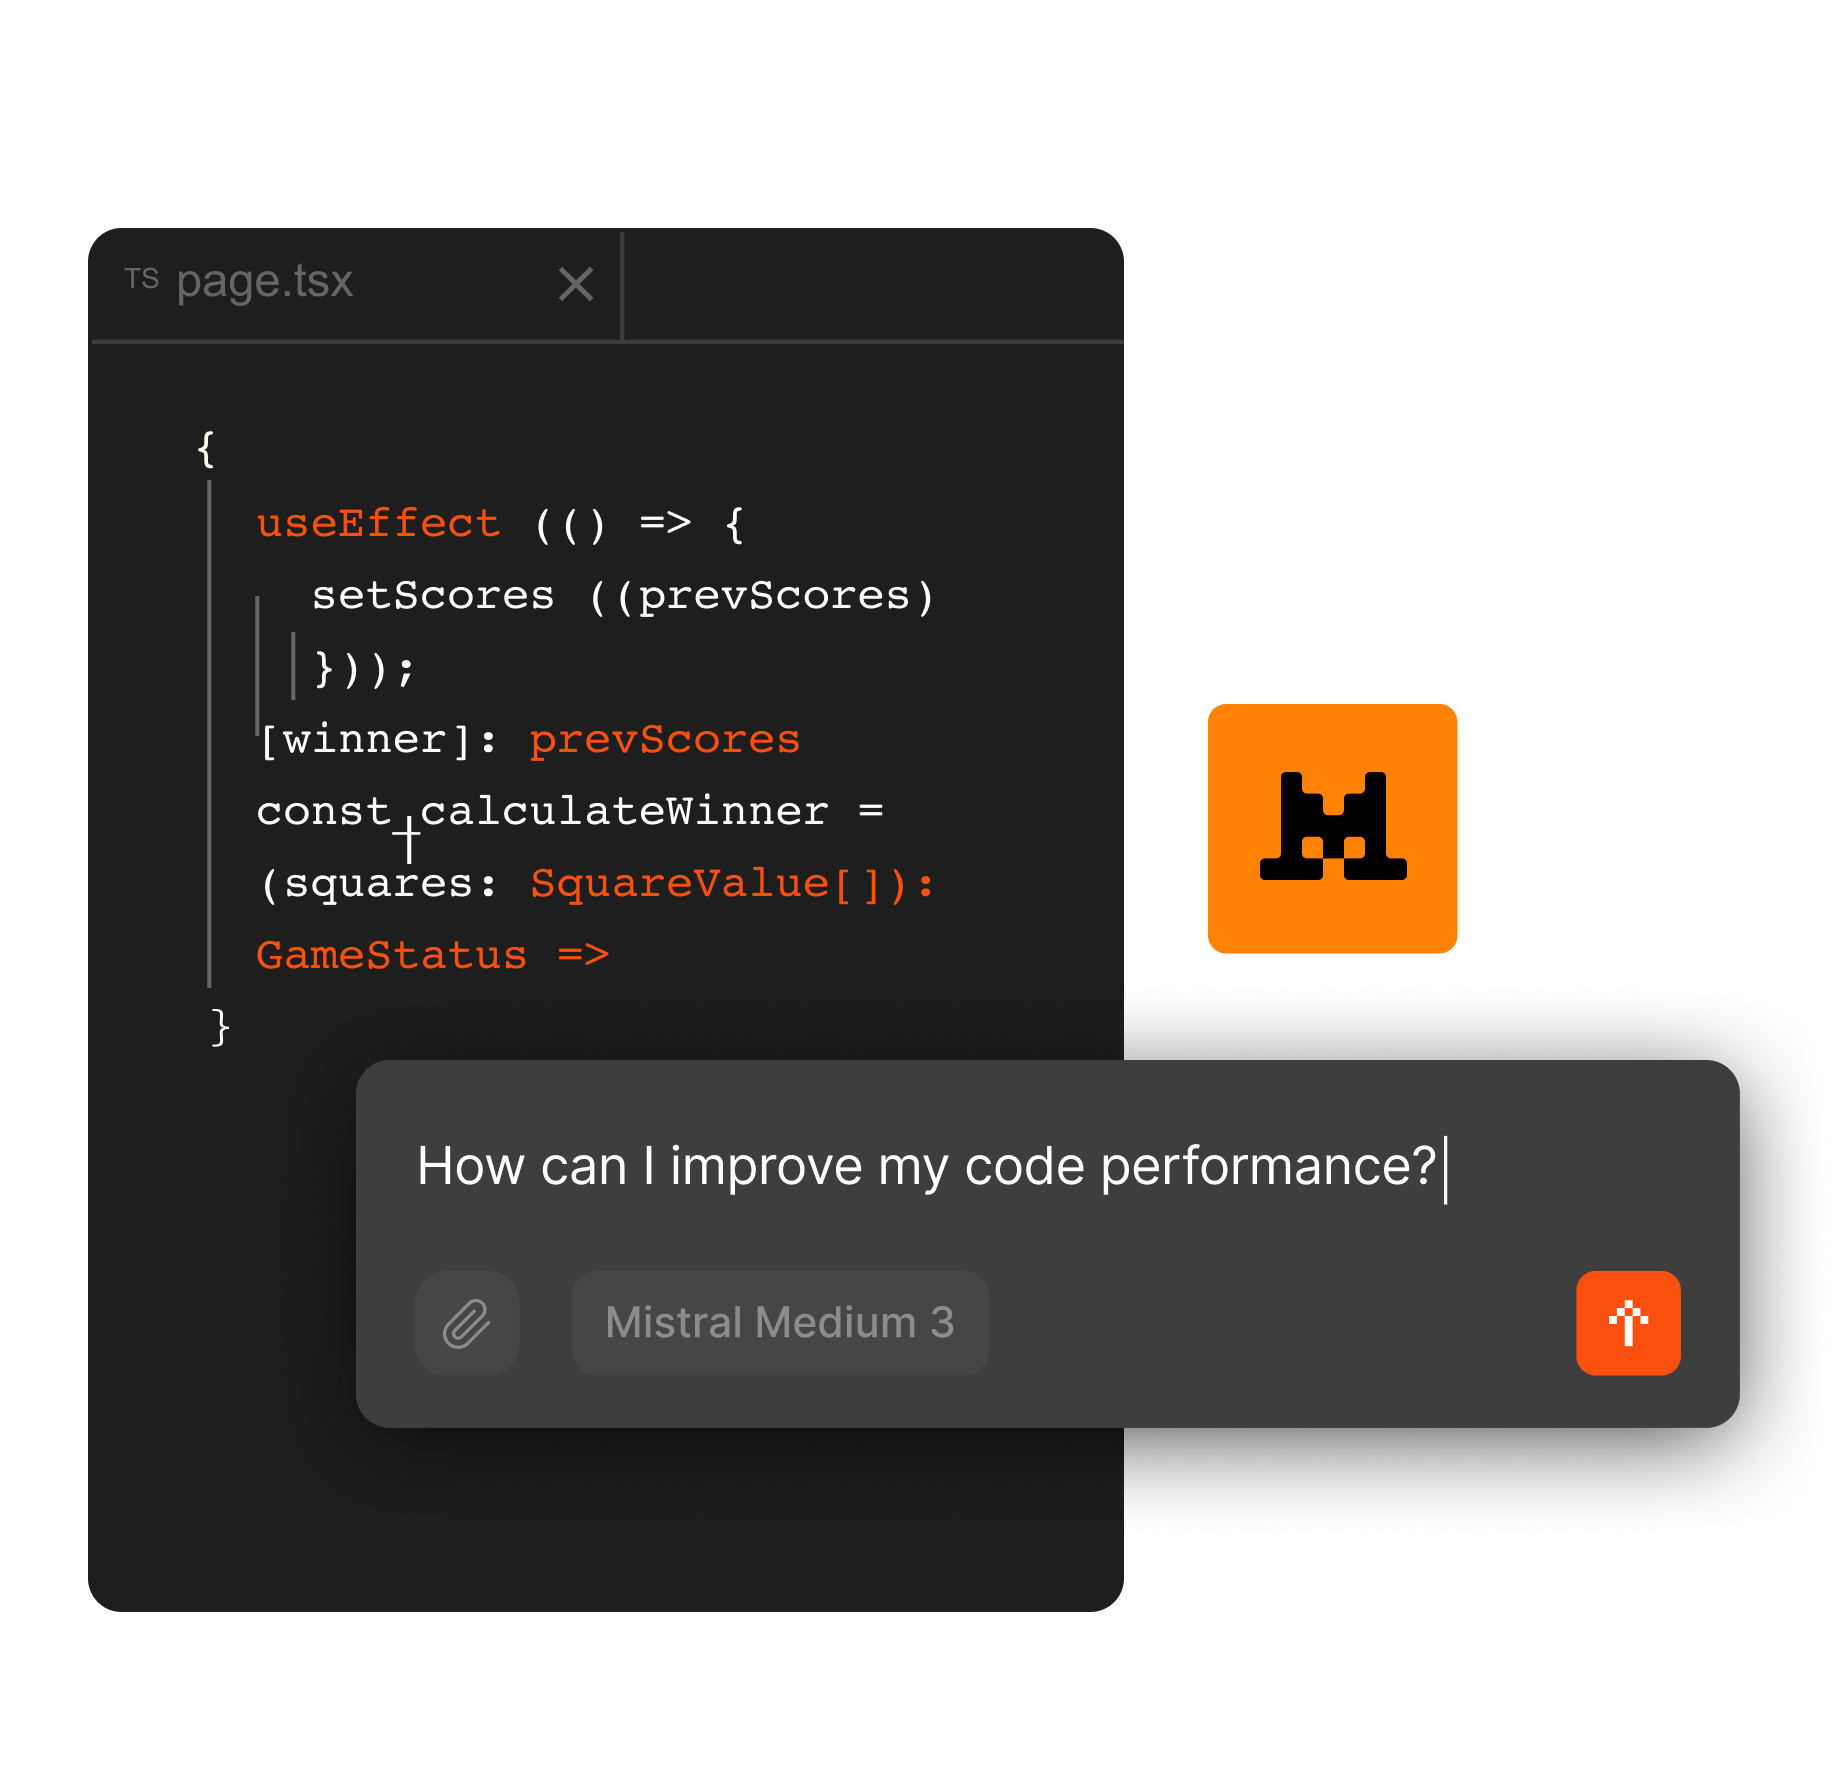
Task: Switch to the page.tsx tab
Action: pyautogui.click(x=265, y=282)
